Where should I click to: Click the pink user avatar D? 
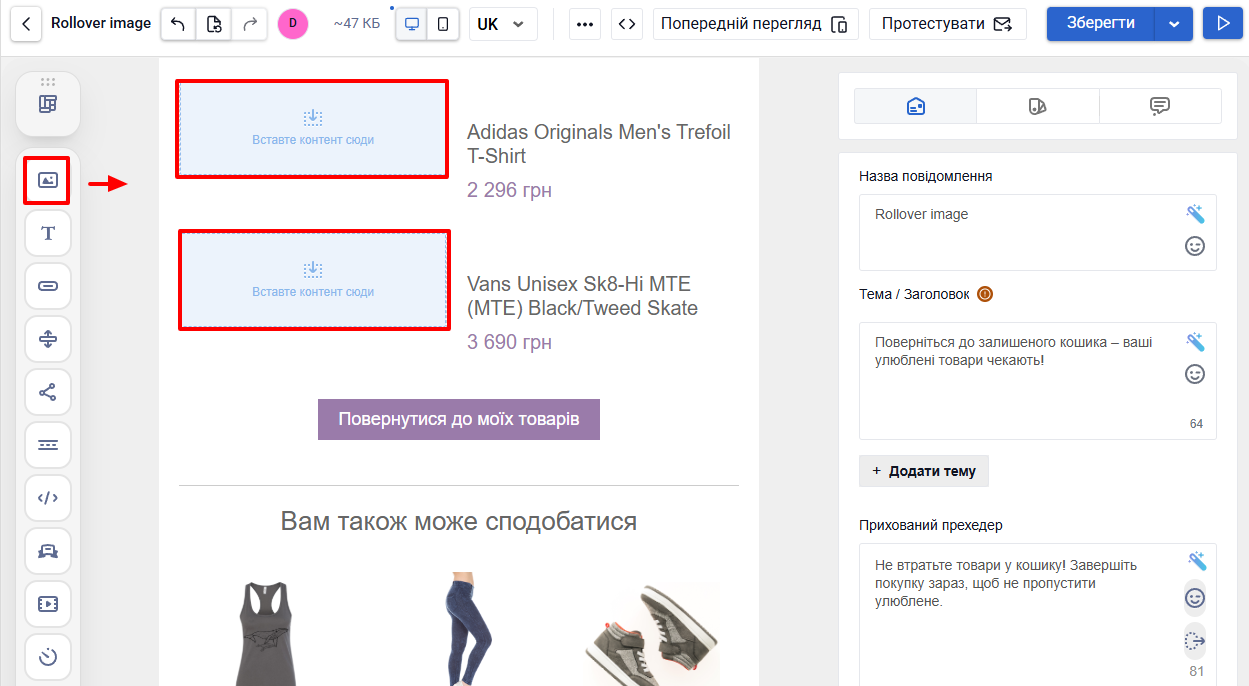point(293,24)
